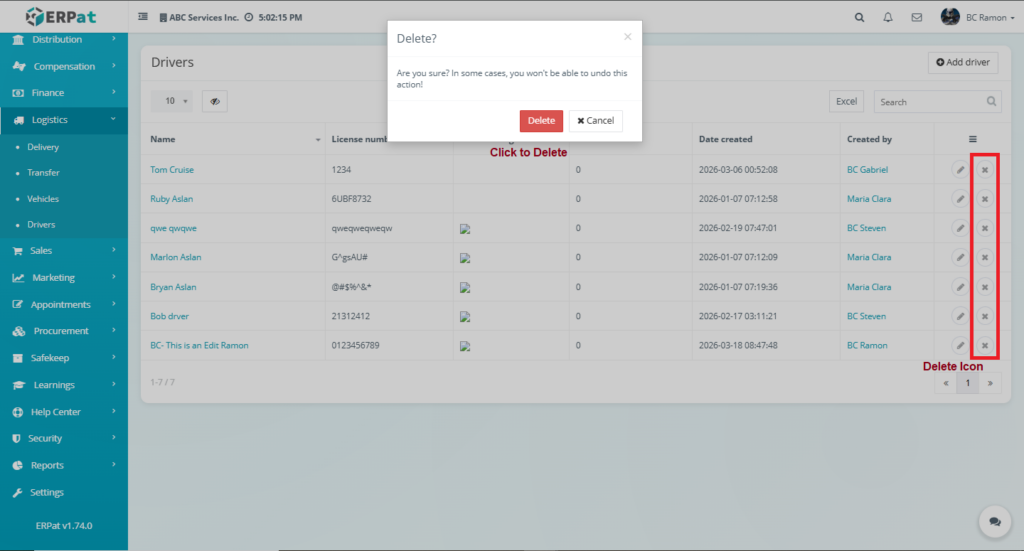Open the BC Ramon user menu
The height and width of the screenshot is (551, 1024).
tap(977, 17)
